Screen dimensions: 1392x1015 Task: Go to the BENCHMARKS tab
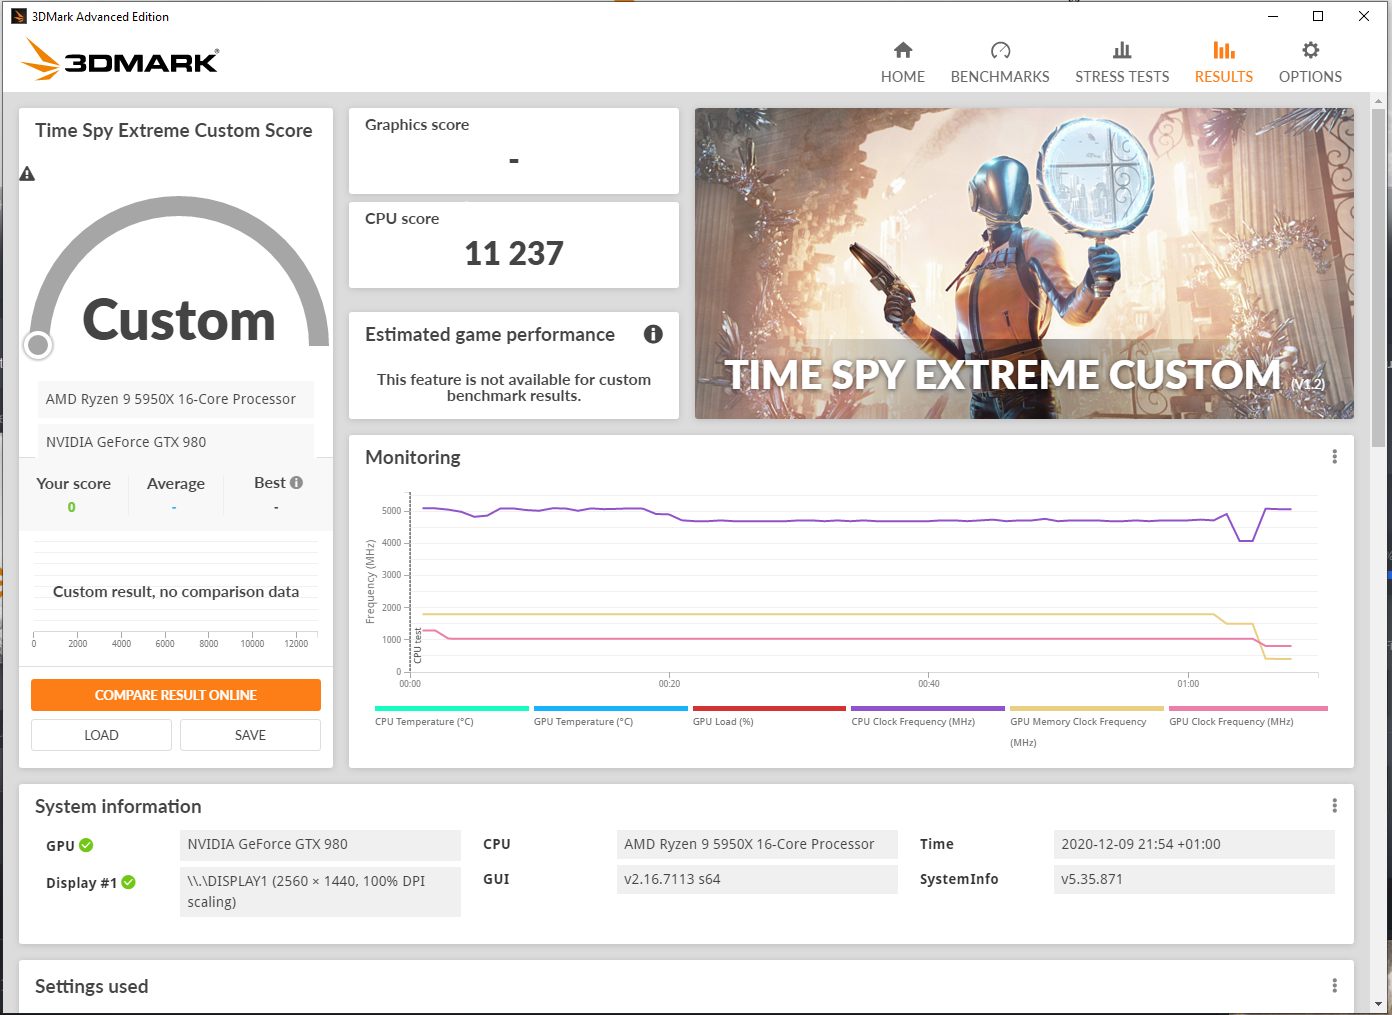pyautogui.click(x=1000, y=62)
